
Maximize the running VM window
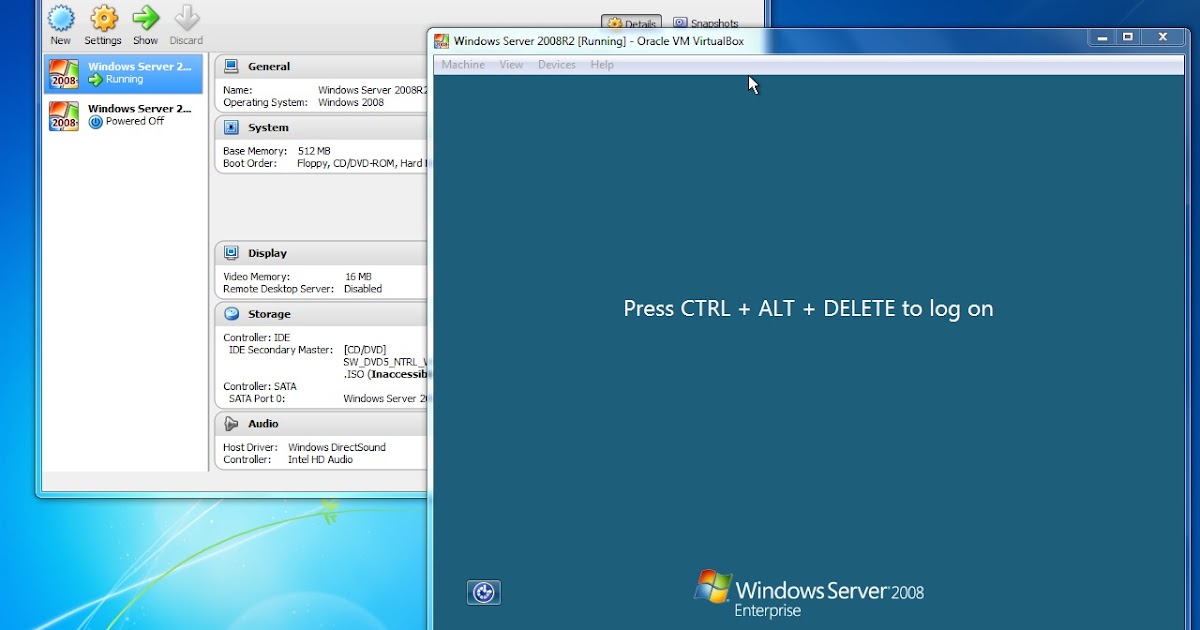click(1128, 37)
